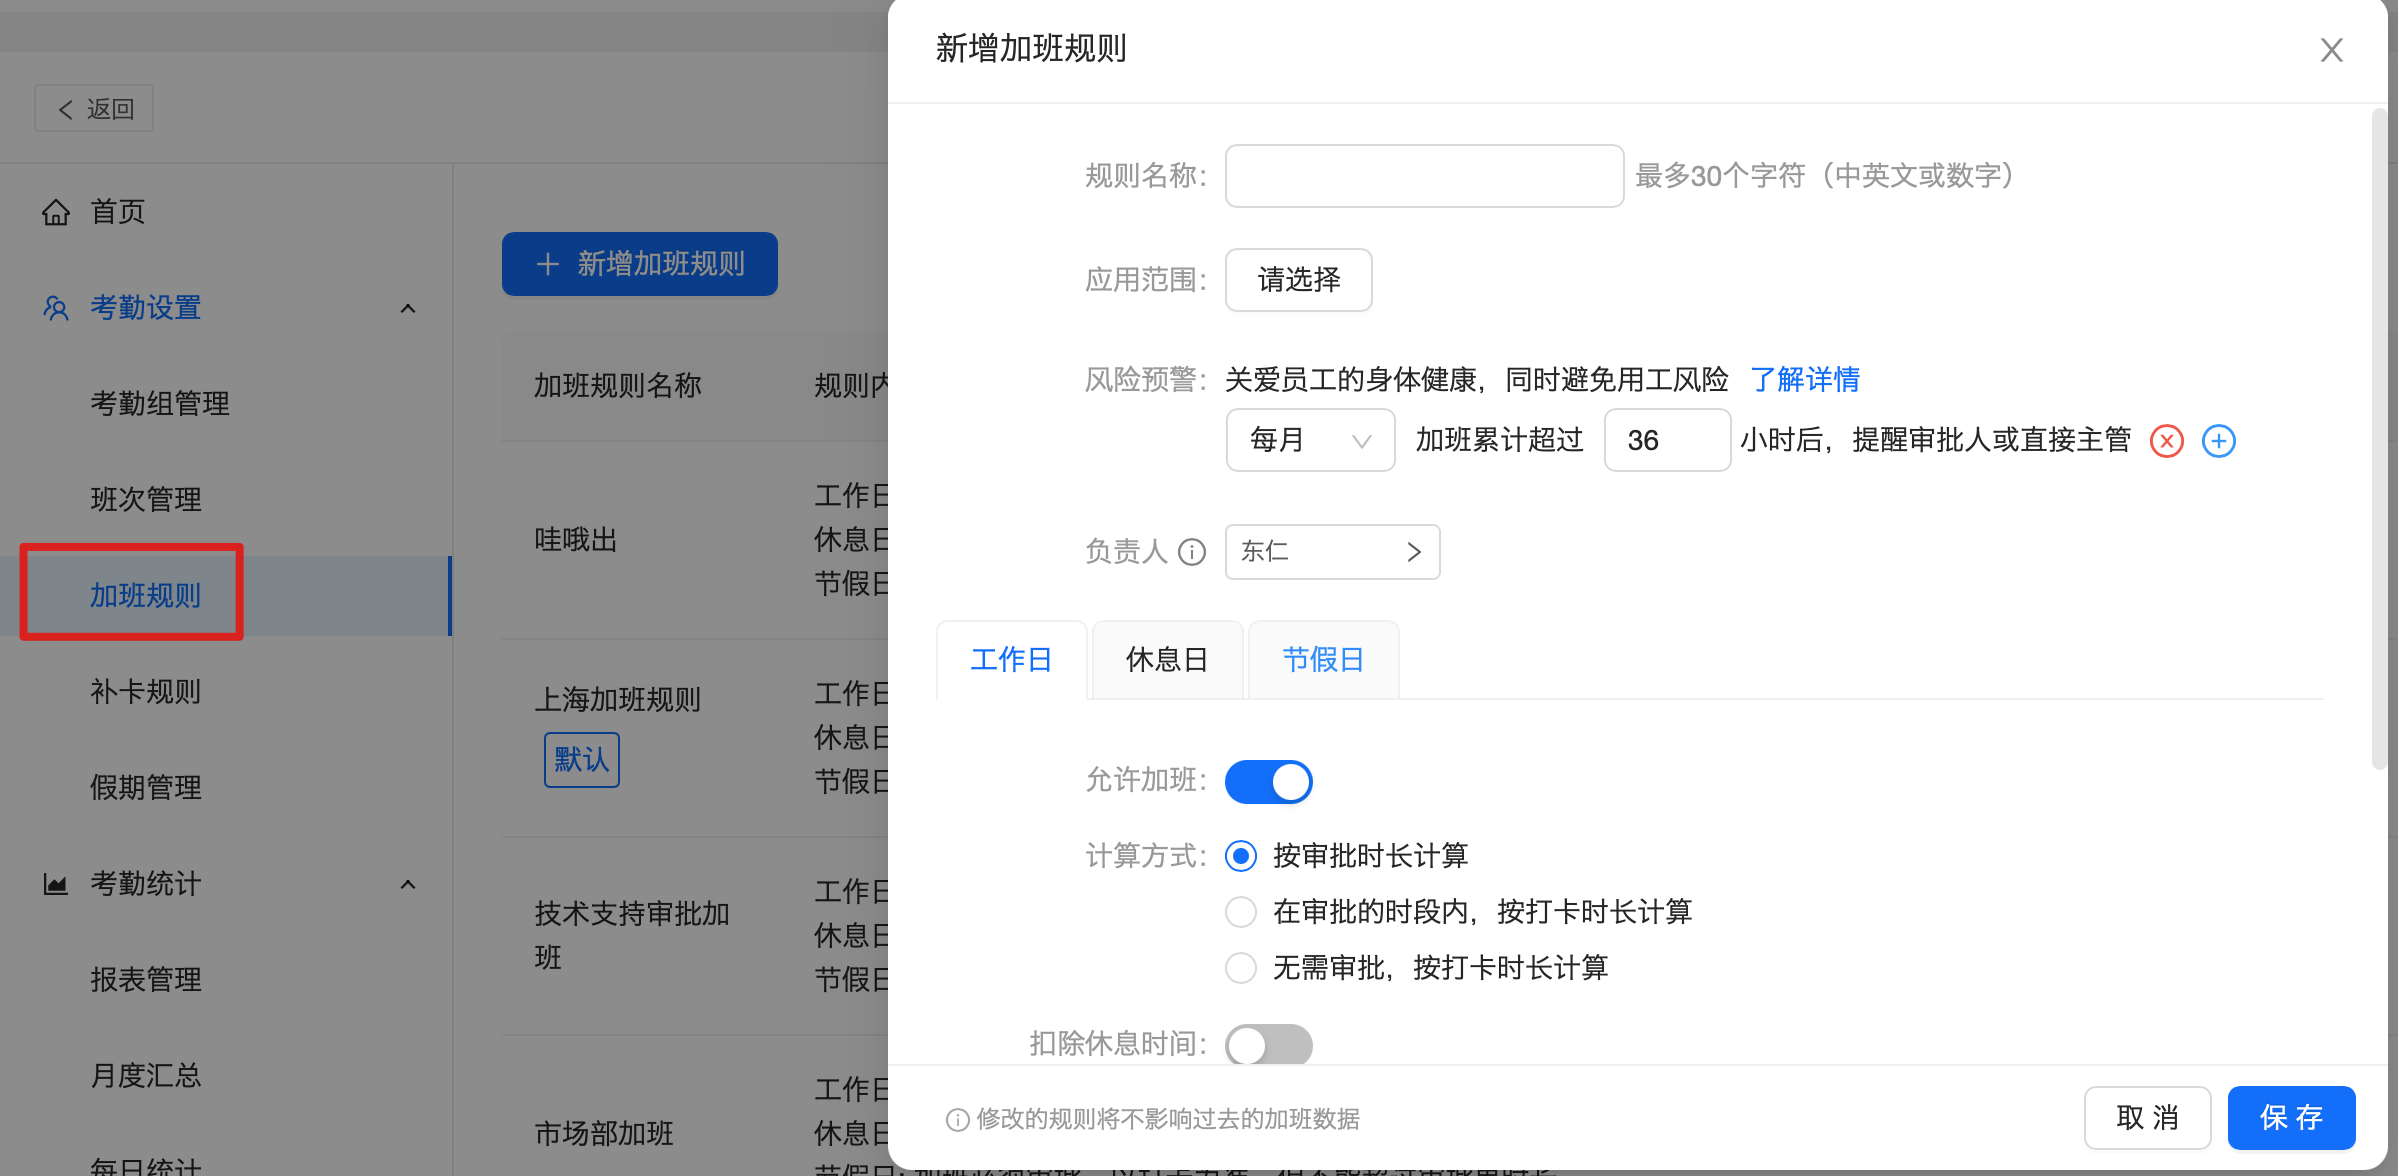Collapse the 考勤设置 section chevron
This screenshot has height=1176, width=2398.
point(408,308)
